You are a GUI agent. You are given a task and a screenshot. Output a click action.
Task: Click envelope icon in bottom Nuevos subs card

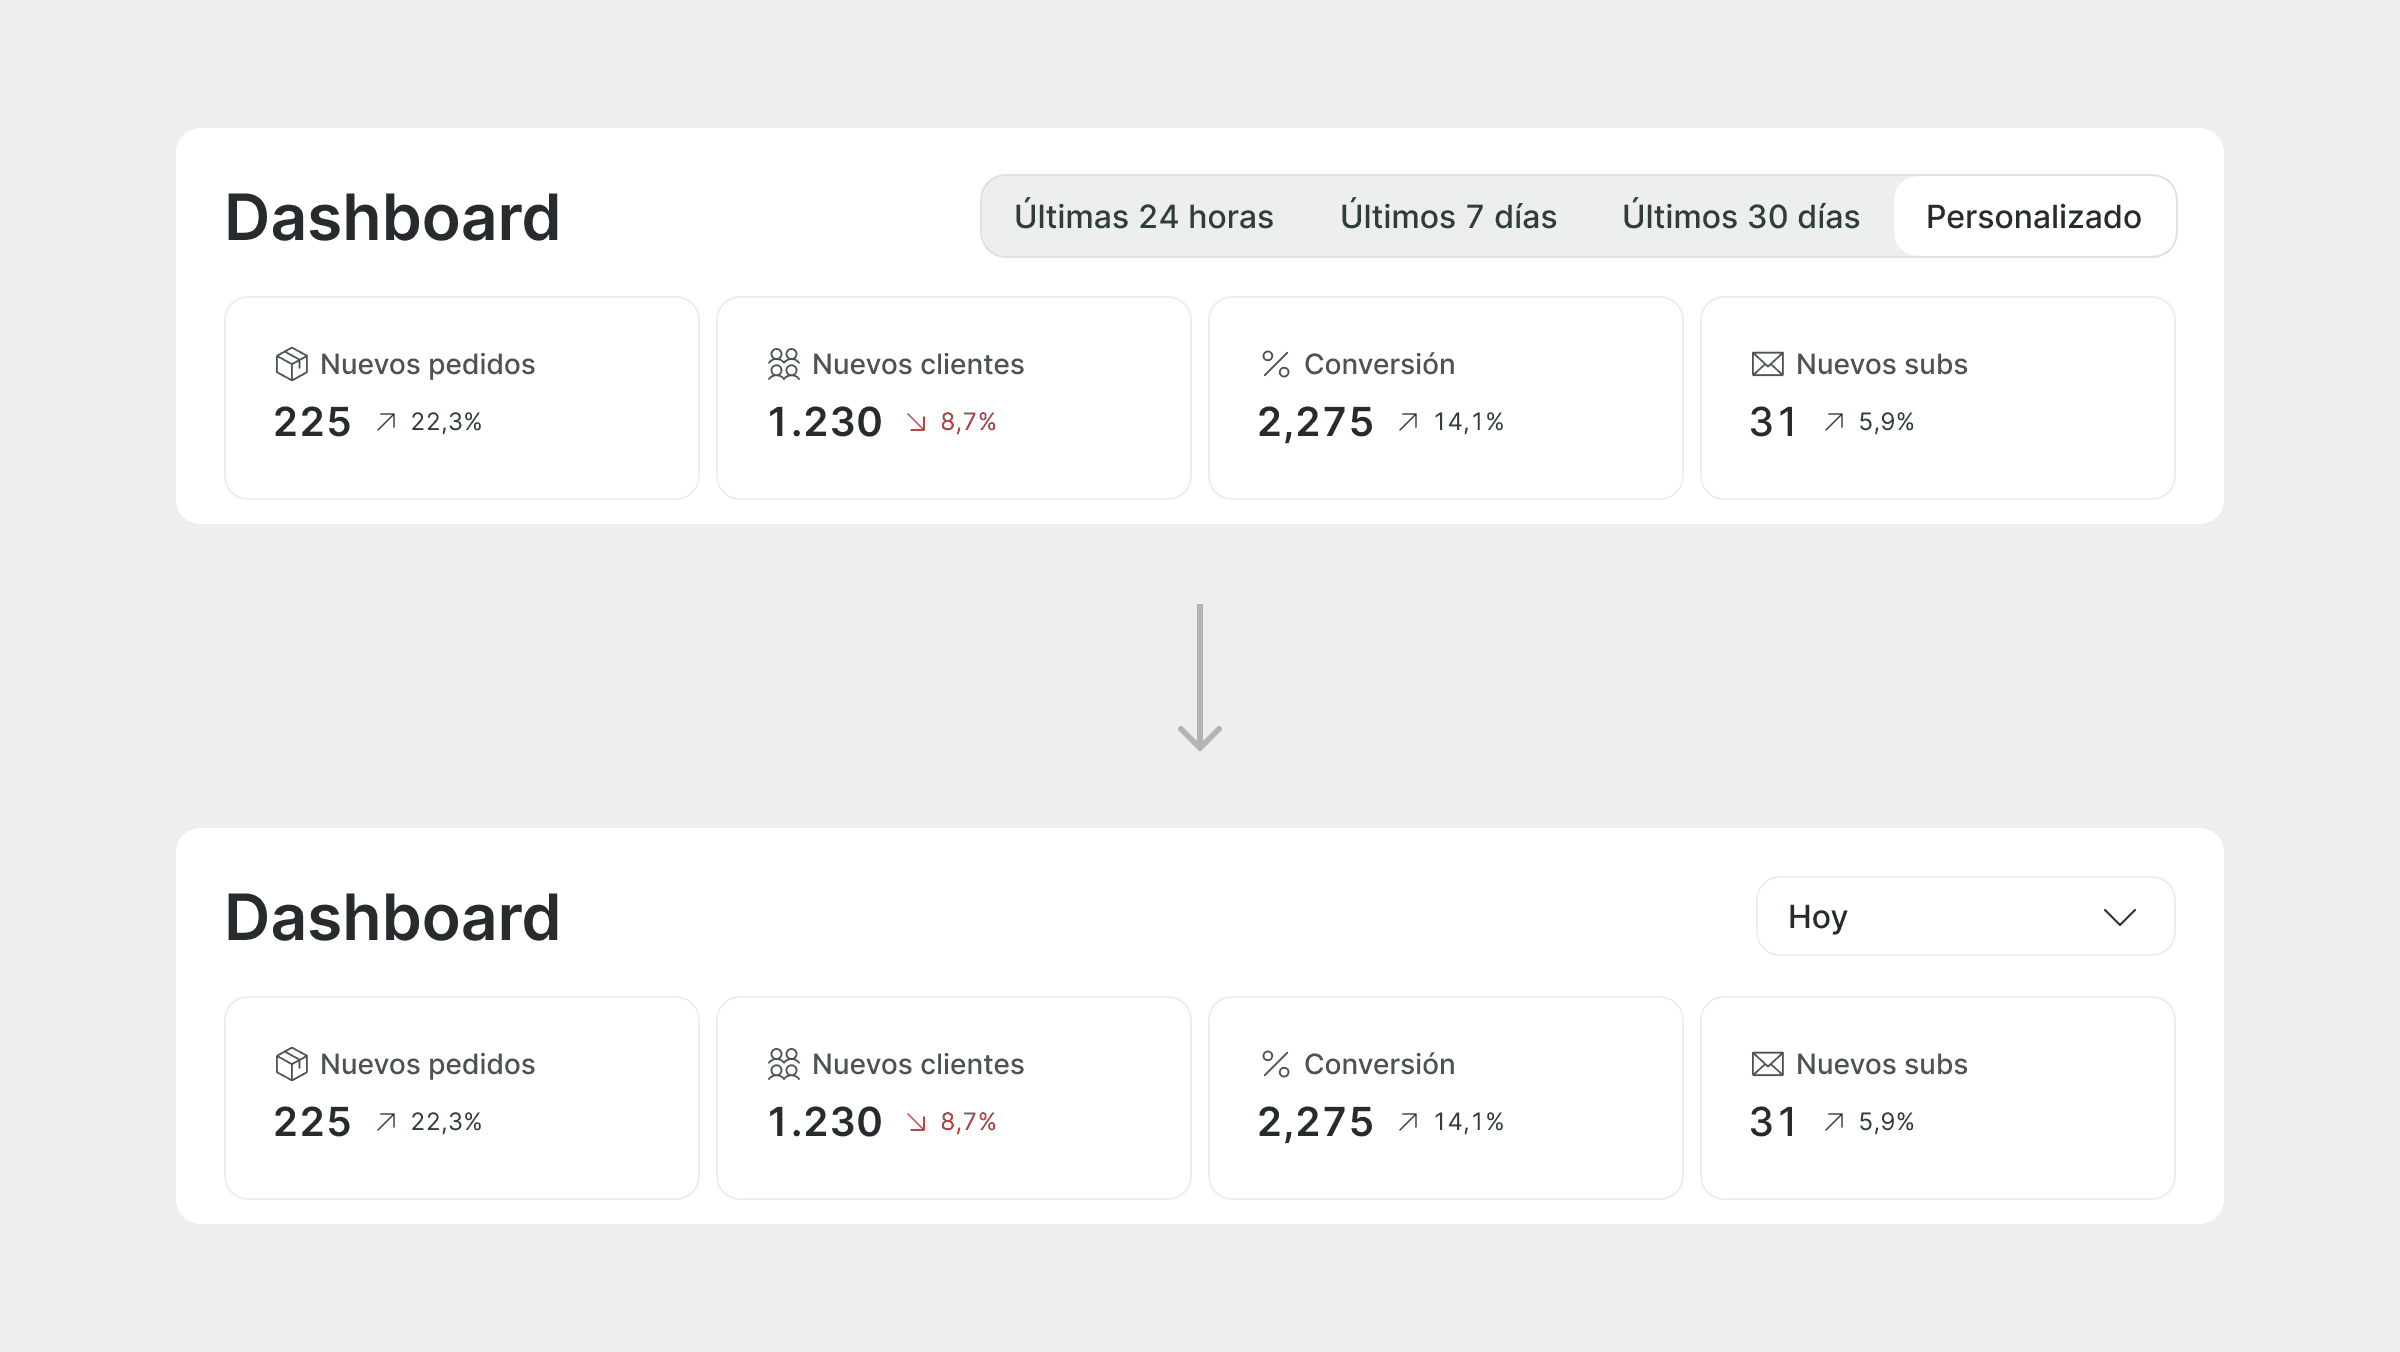coord(1767,1064)
